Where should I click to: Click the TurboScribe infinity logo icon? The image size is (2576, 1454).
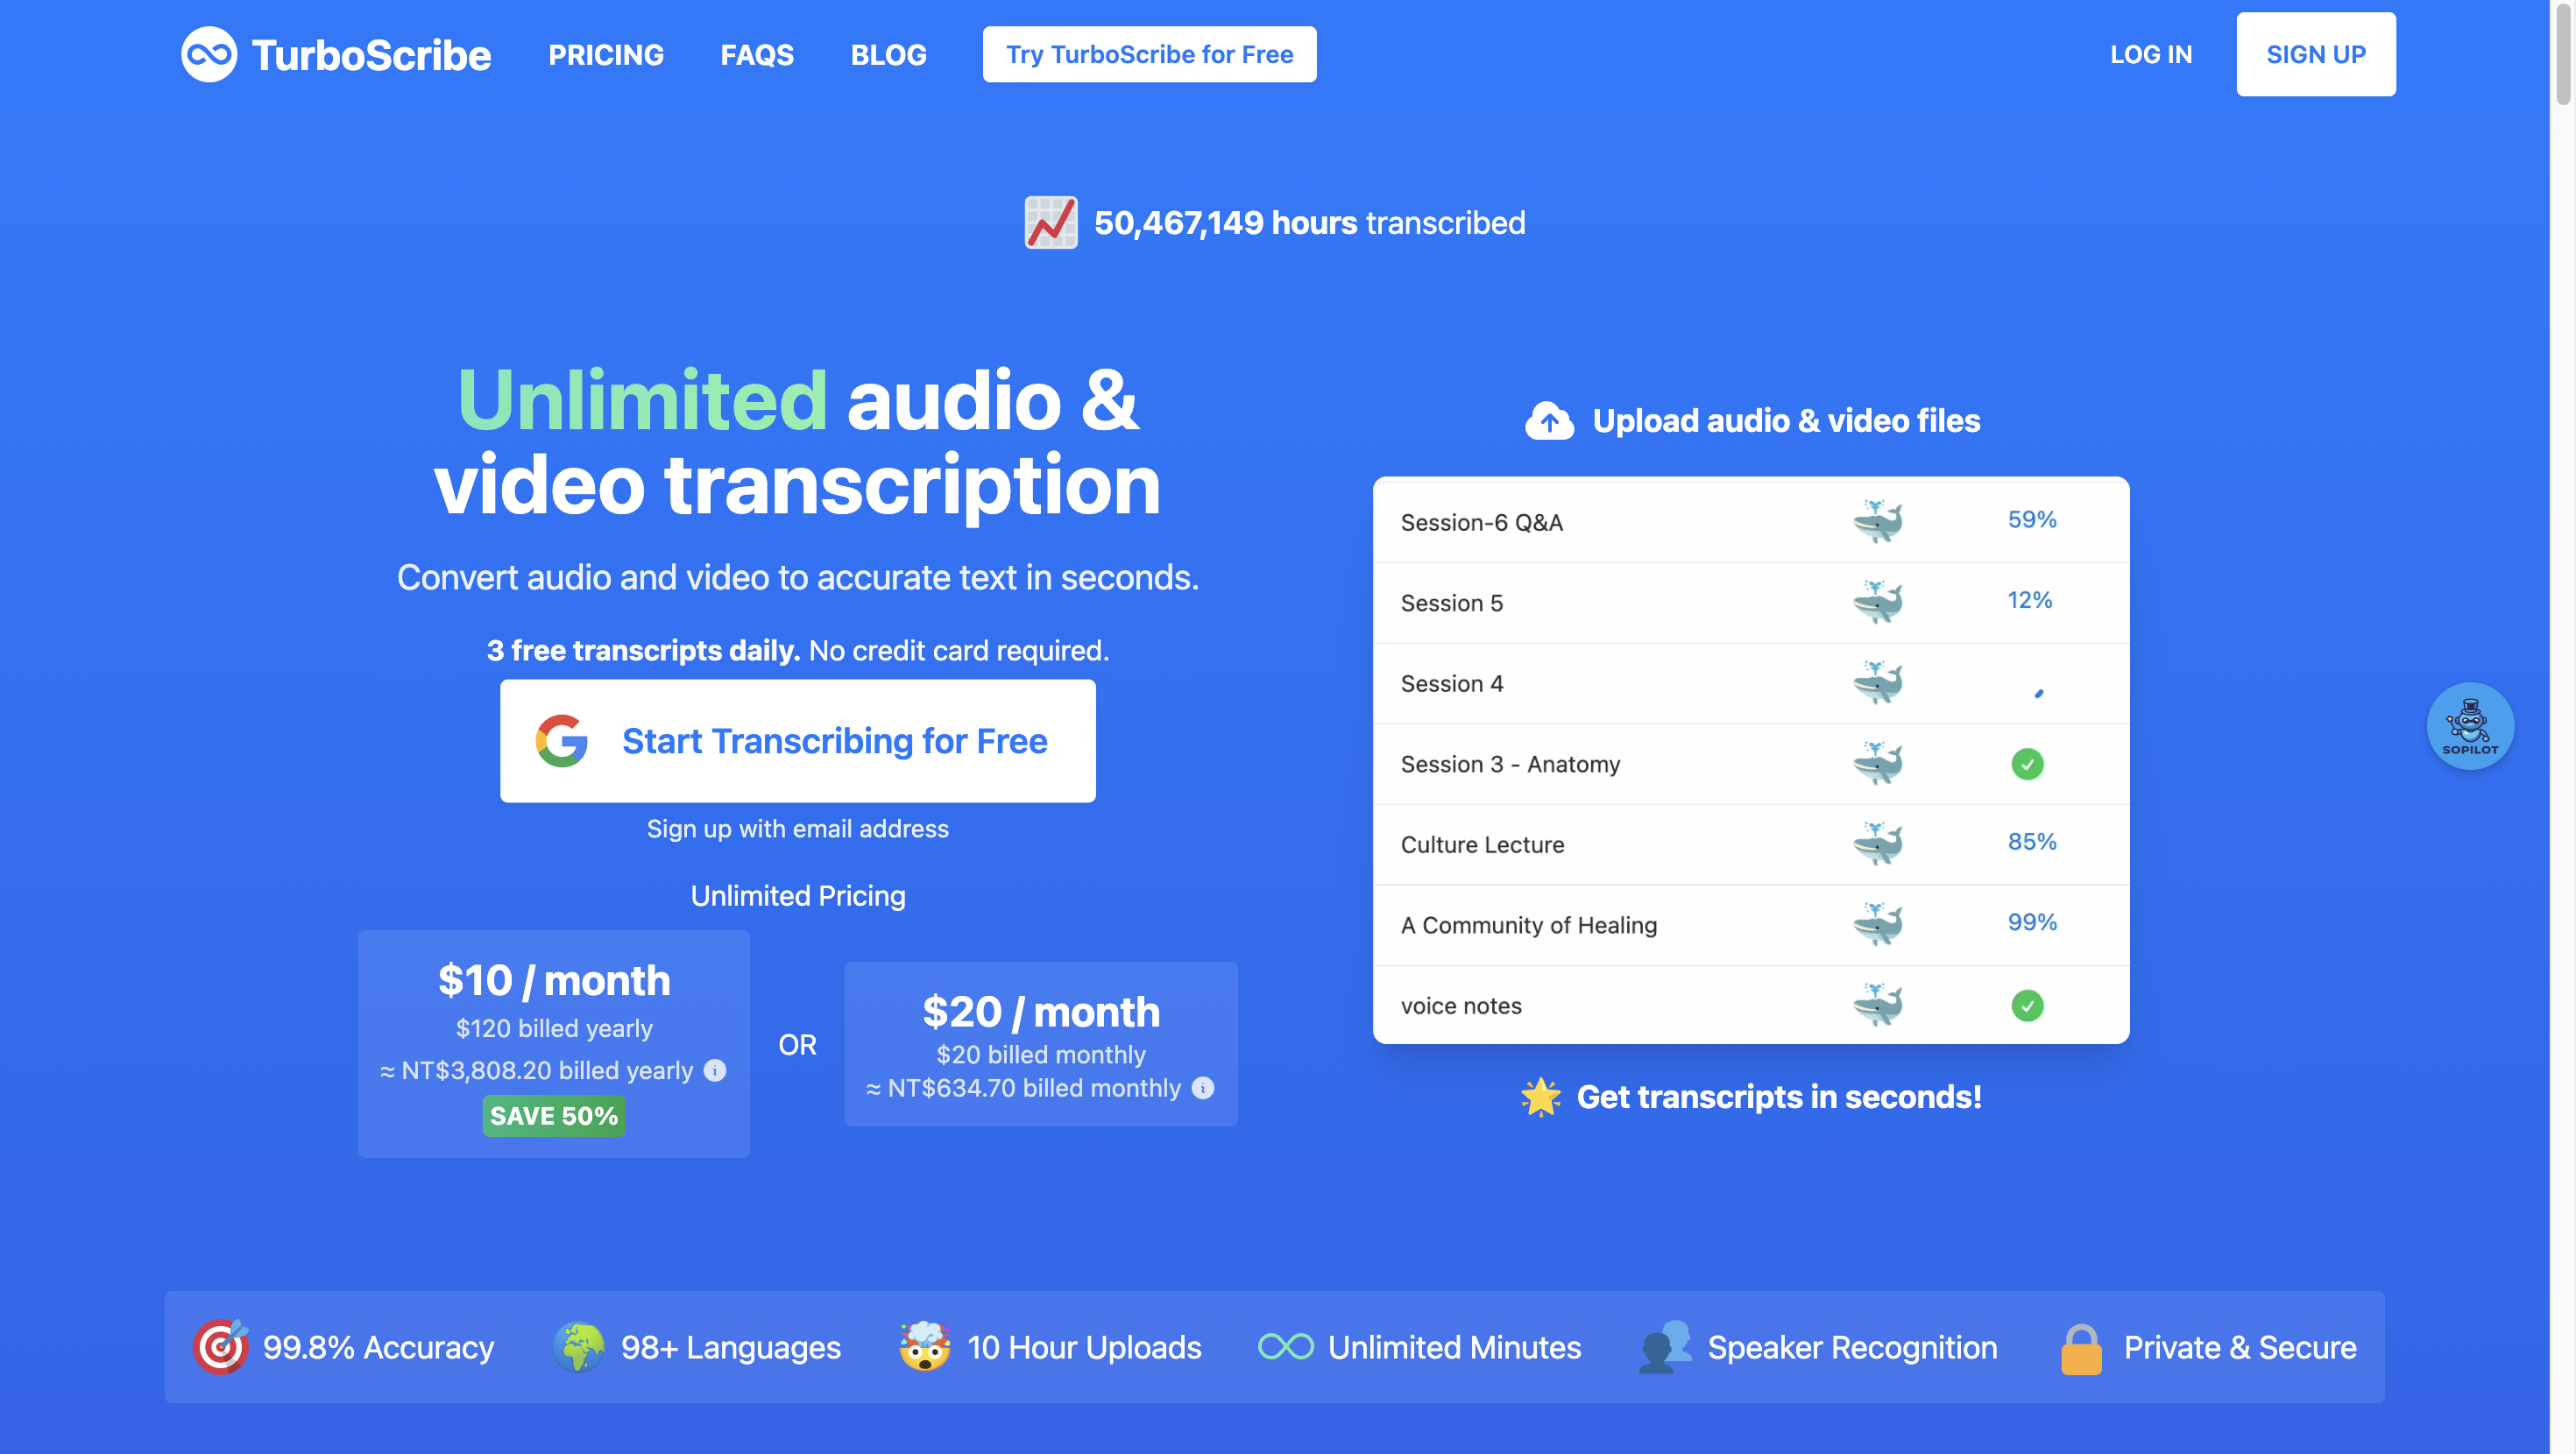coord(209,54)
